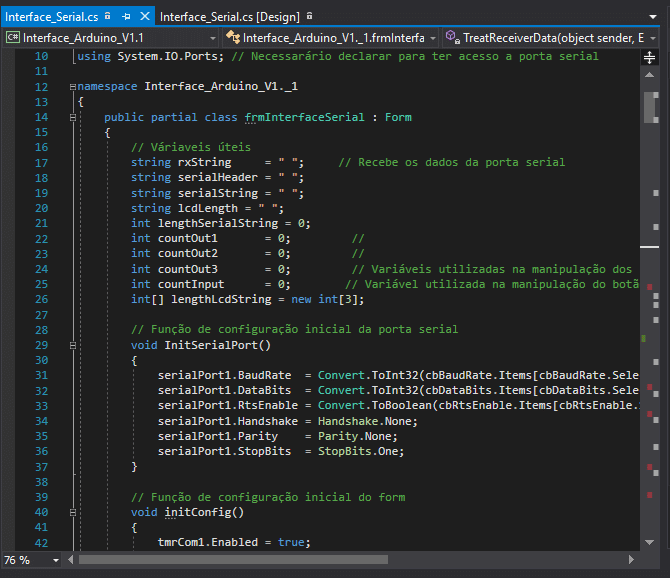670x578 pixels.
Task: Click on 'serialHeader' variable declaration
Action: [217, 177]
